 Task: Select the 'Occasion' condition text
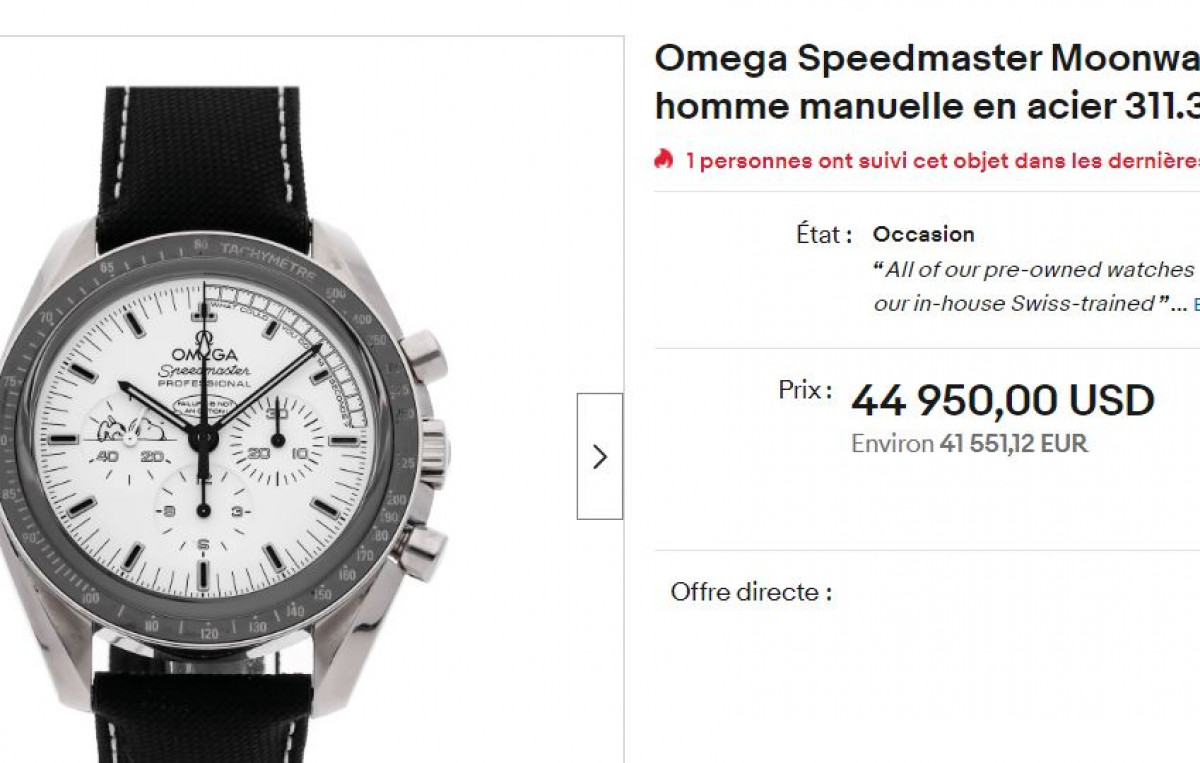923,234
